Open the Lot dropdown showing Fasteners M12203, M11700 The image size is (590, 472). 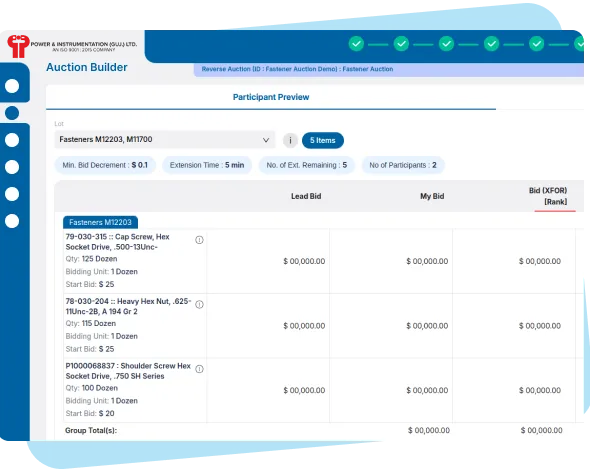coord(164,140)
